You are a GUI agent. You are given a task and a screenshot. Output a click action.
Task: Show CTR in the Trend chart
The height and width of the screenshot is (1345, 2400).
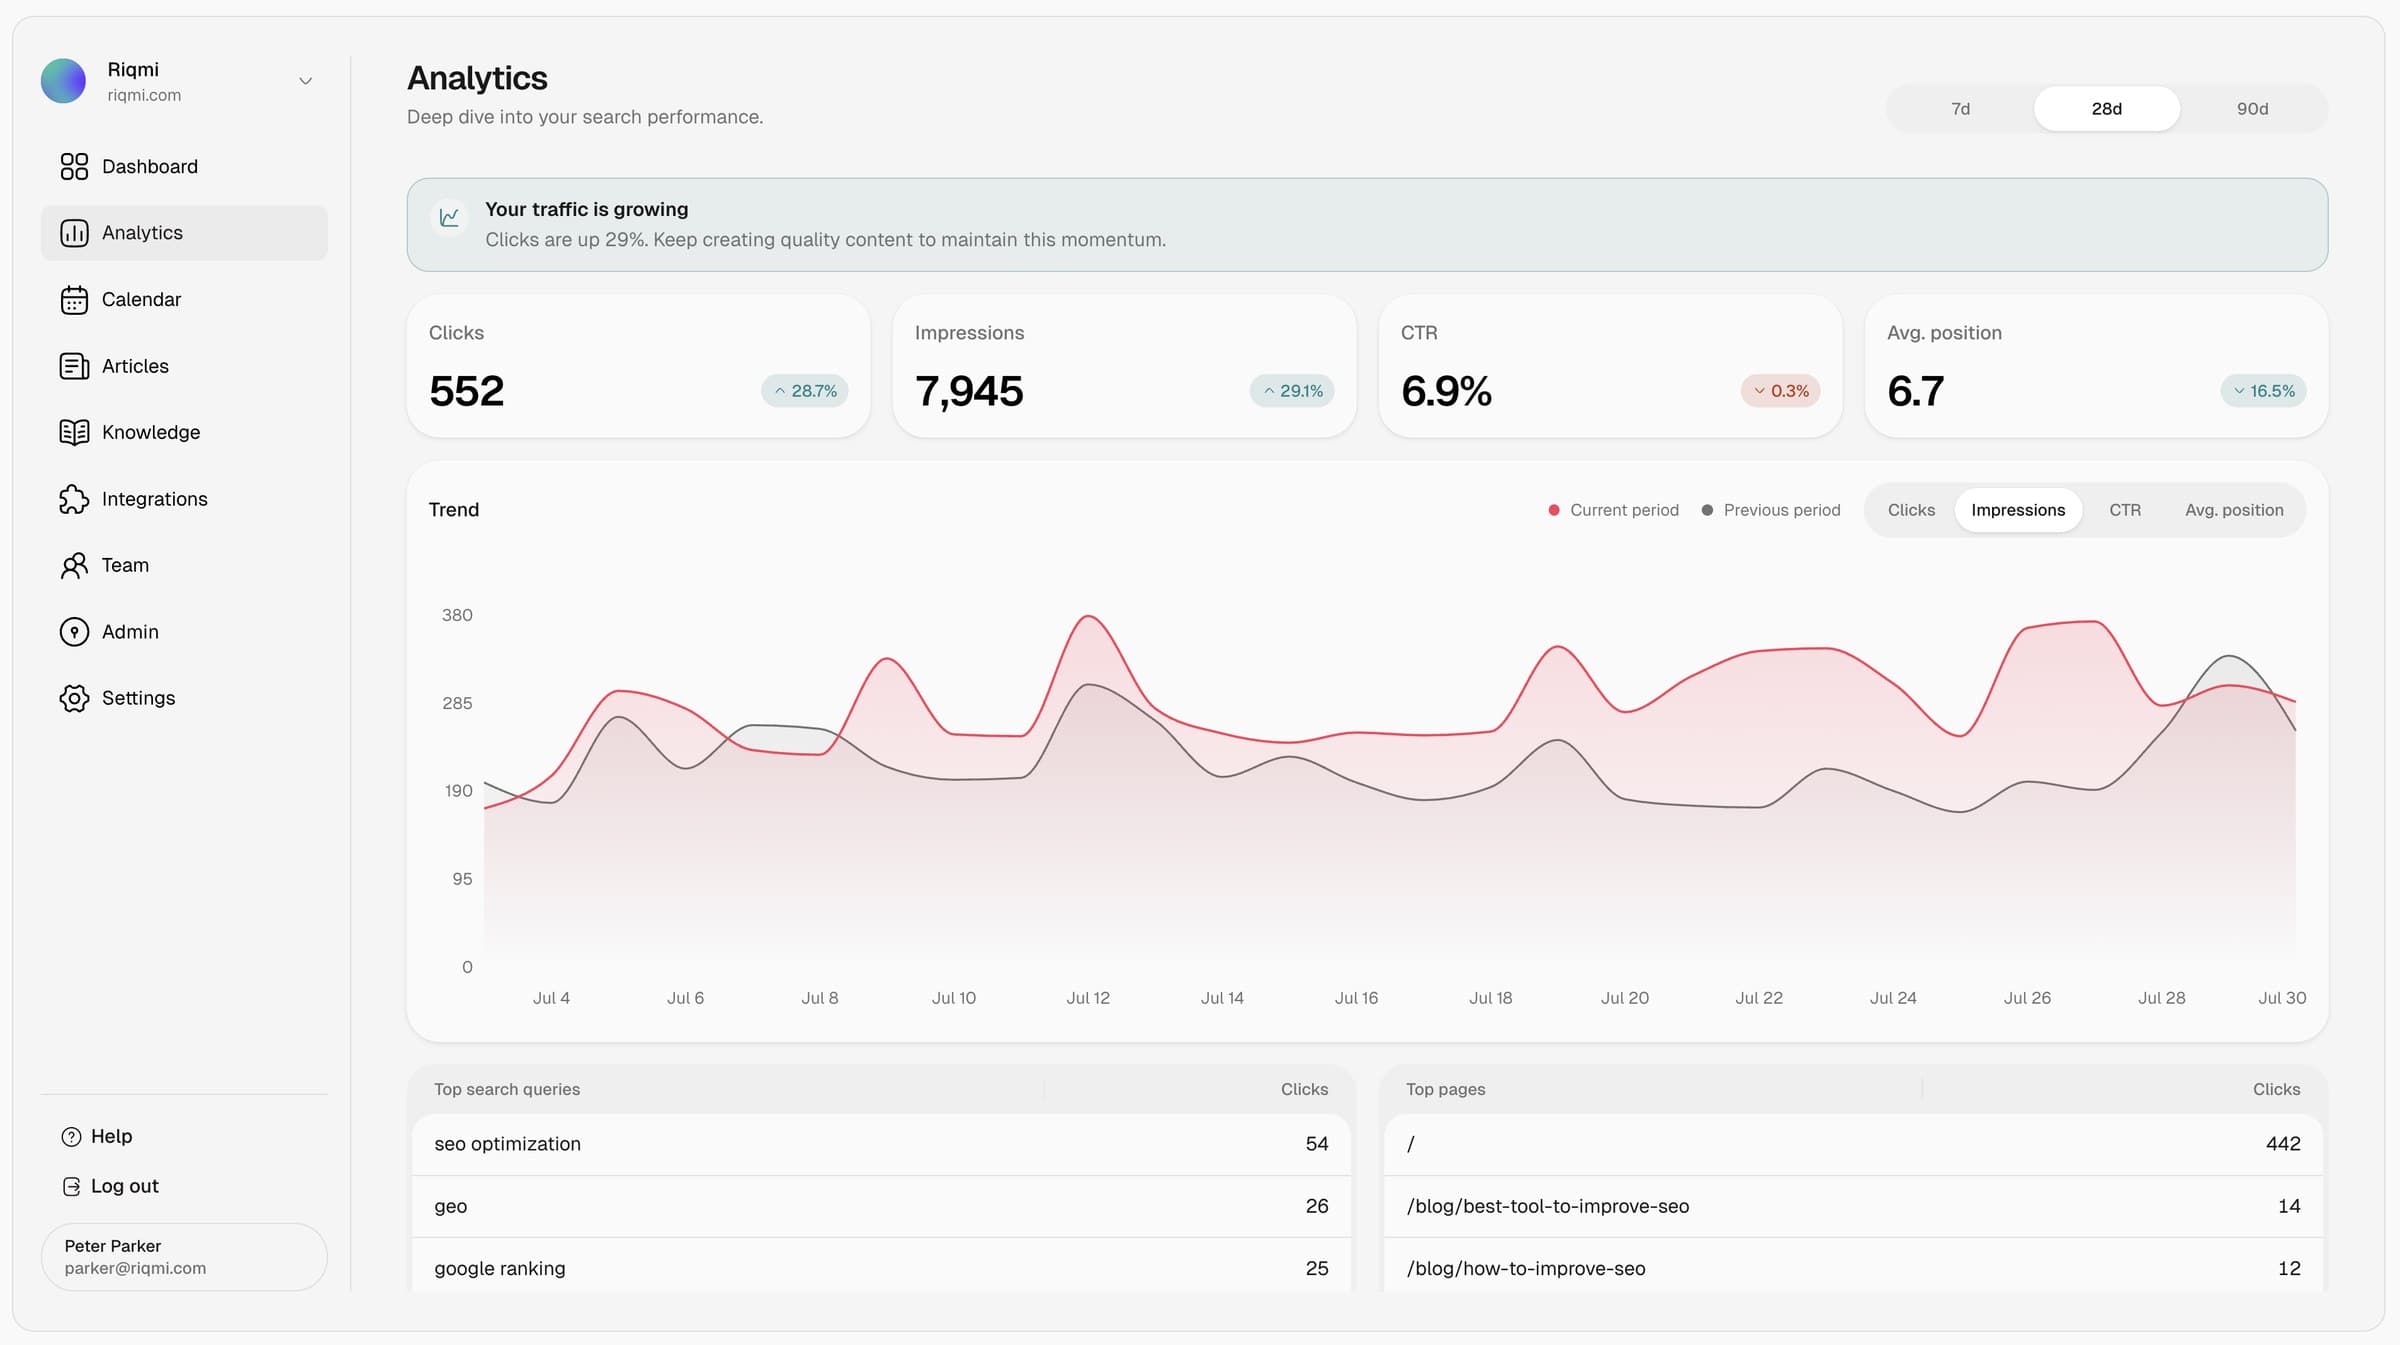coord(2125,510)
